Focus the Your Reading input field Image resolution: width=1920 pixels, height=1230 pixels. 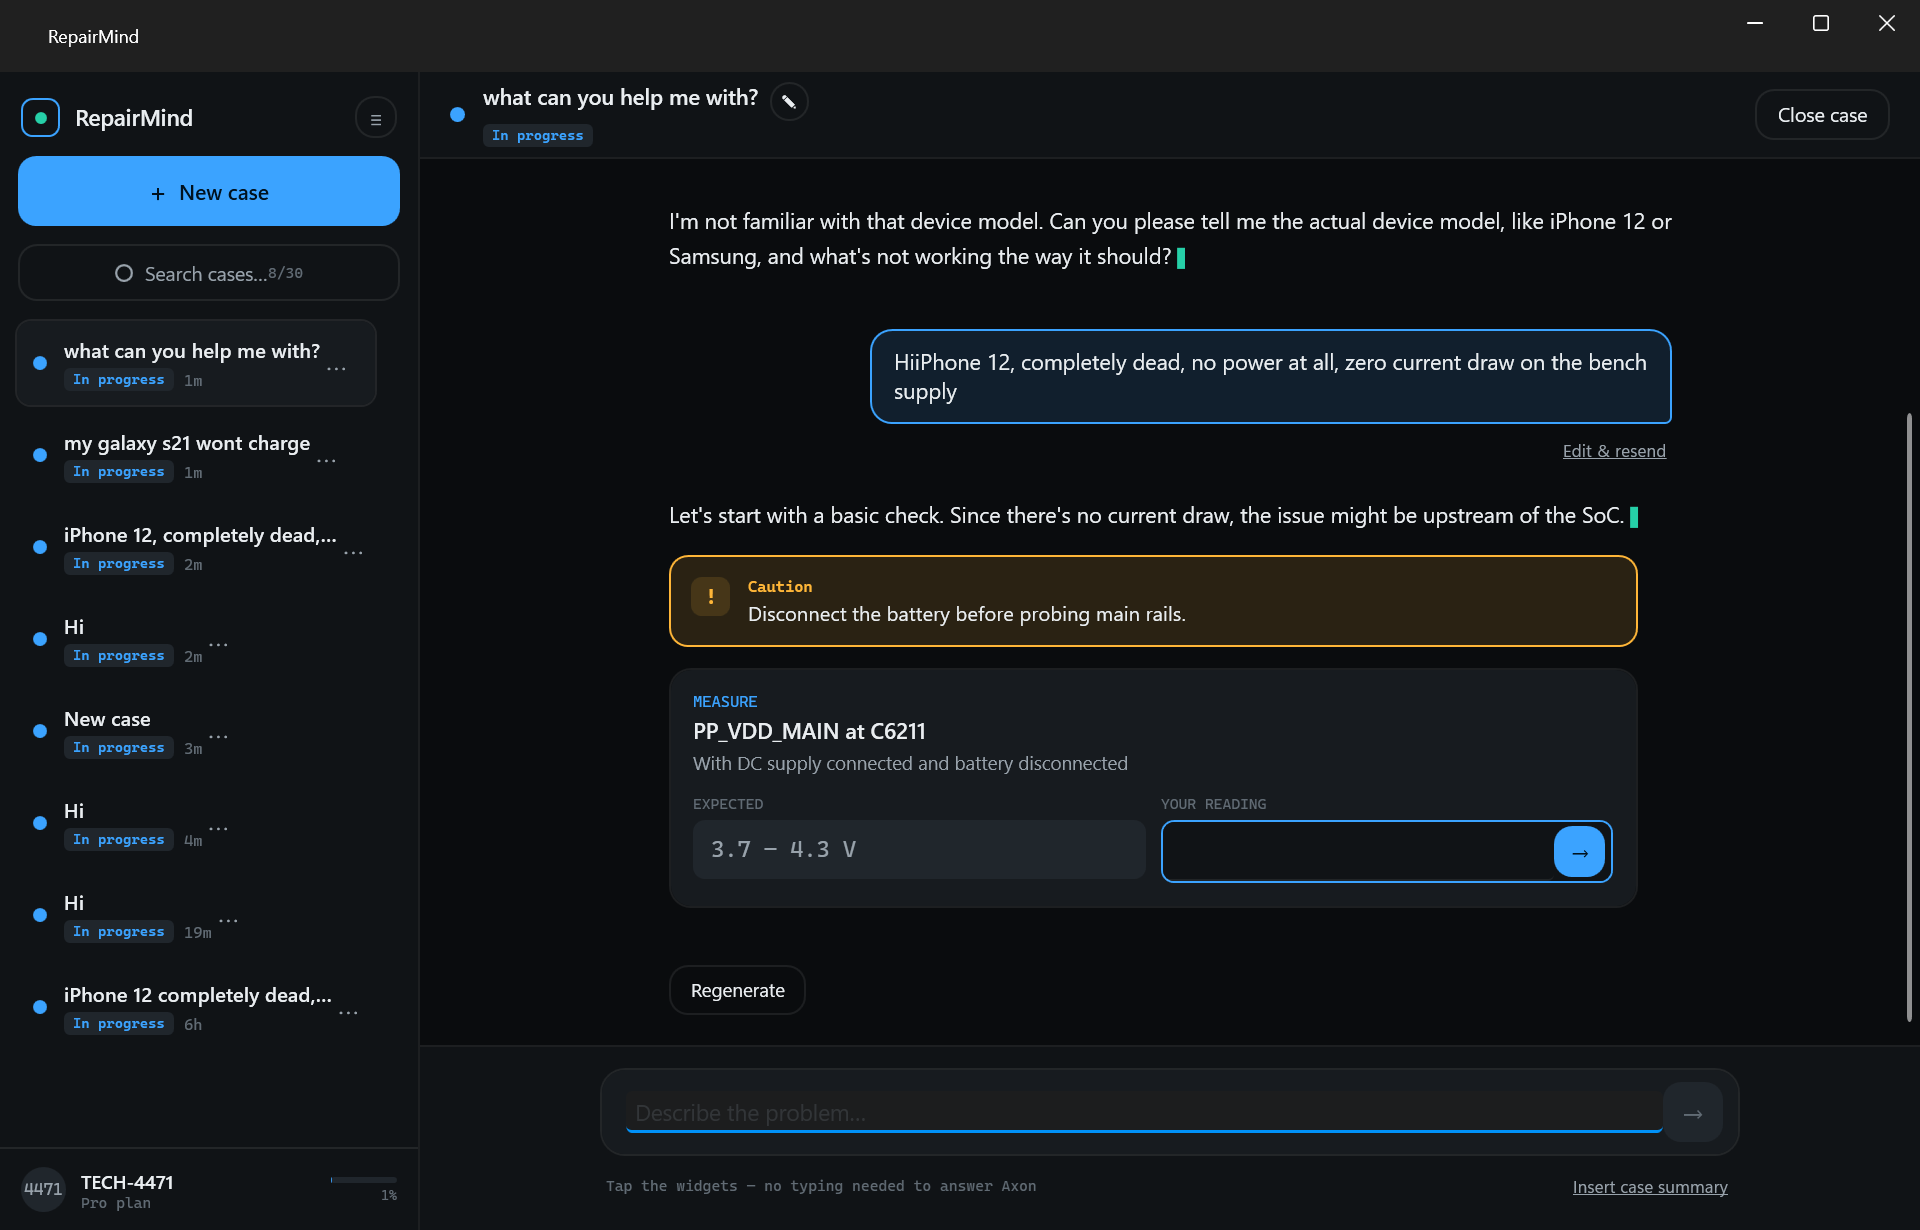[x=1357, y=852]
